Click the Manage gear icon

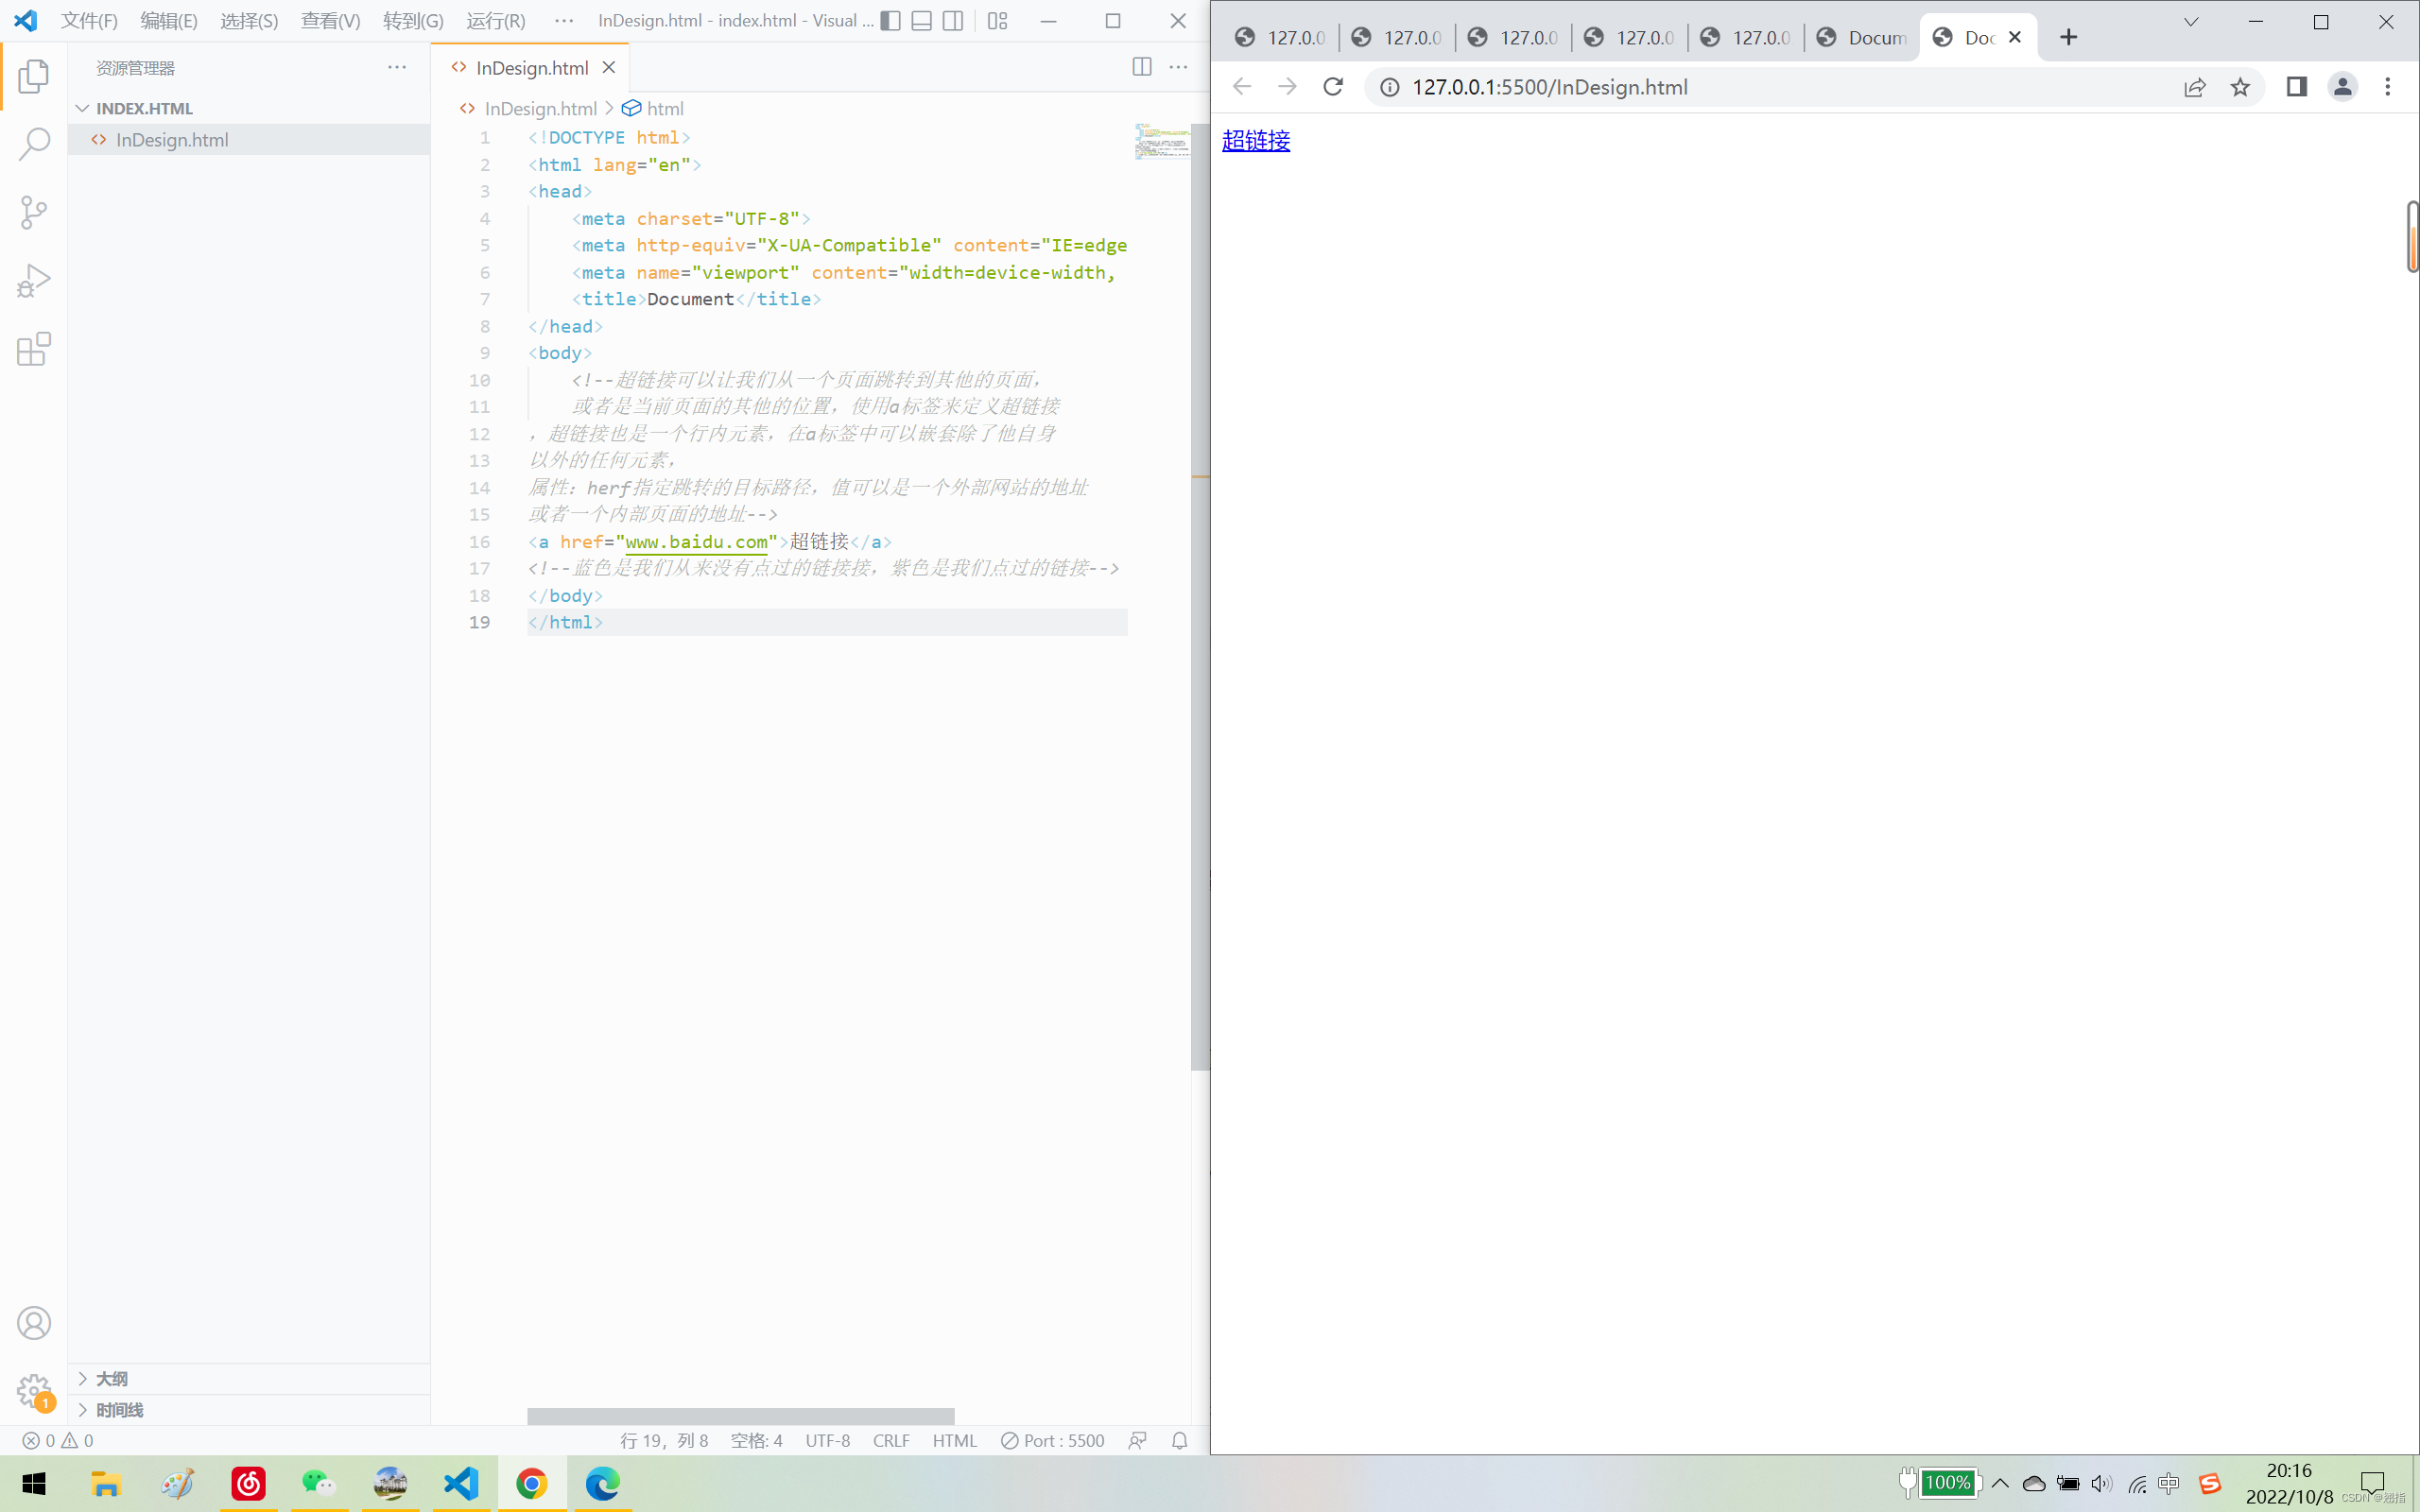coord(34,1389)
